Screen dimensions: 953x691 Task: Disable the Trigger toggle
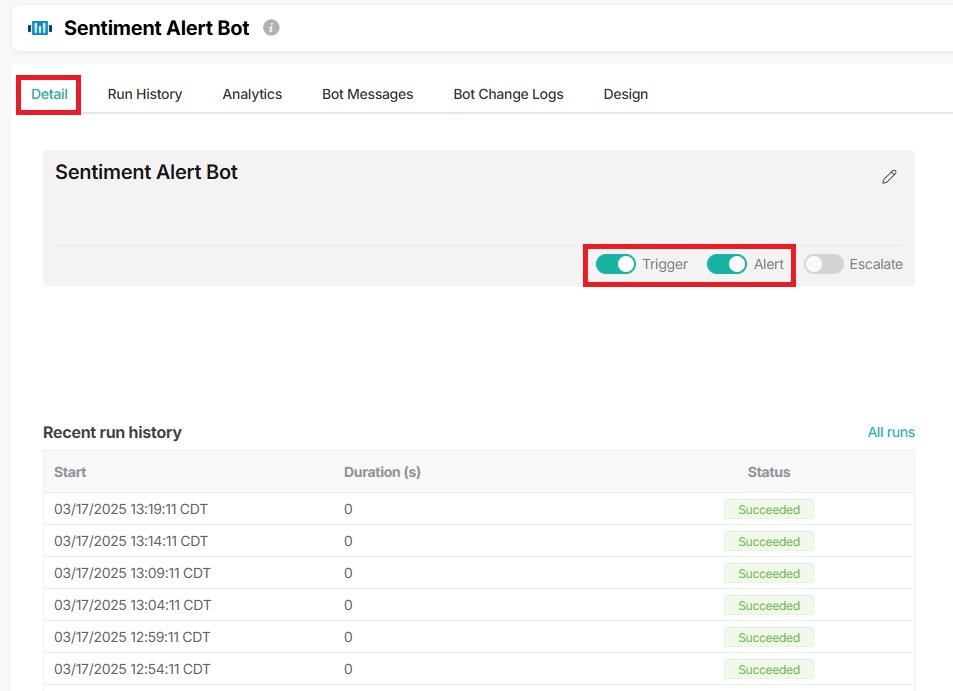coord(616,264)
